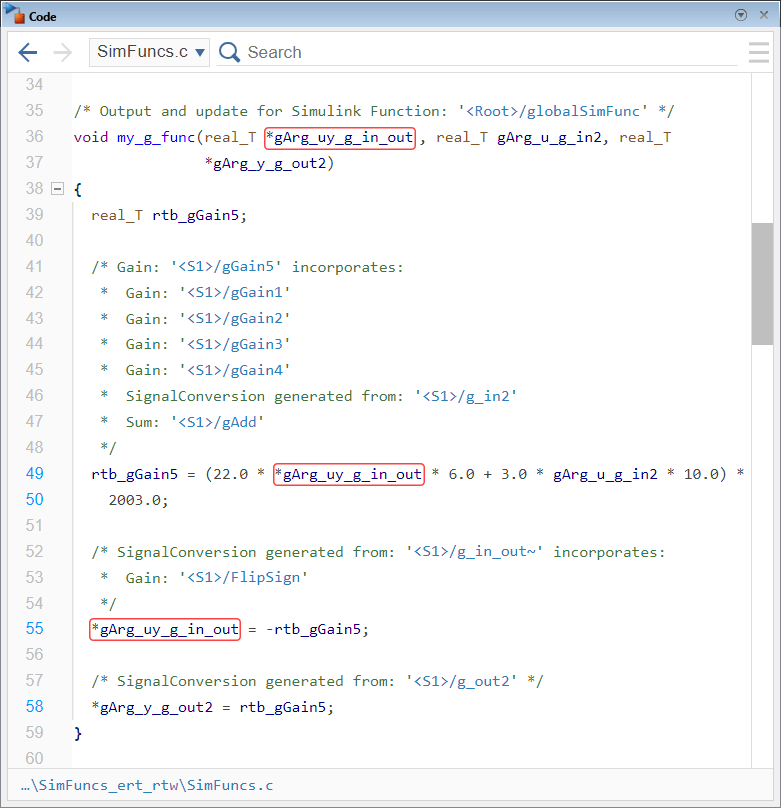Click the rtb_gGain5 declaration on line 39
Screen dimensions: 781x808
195,215
